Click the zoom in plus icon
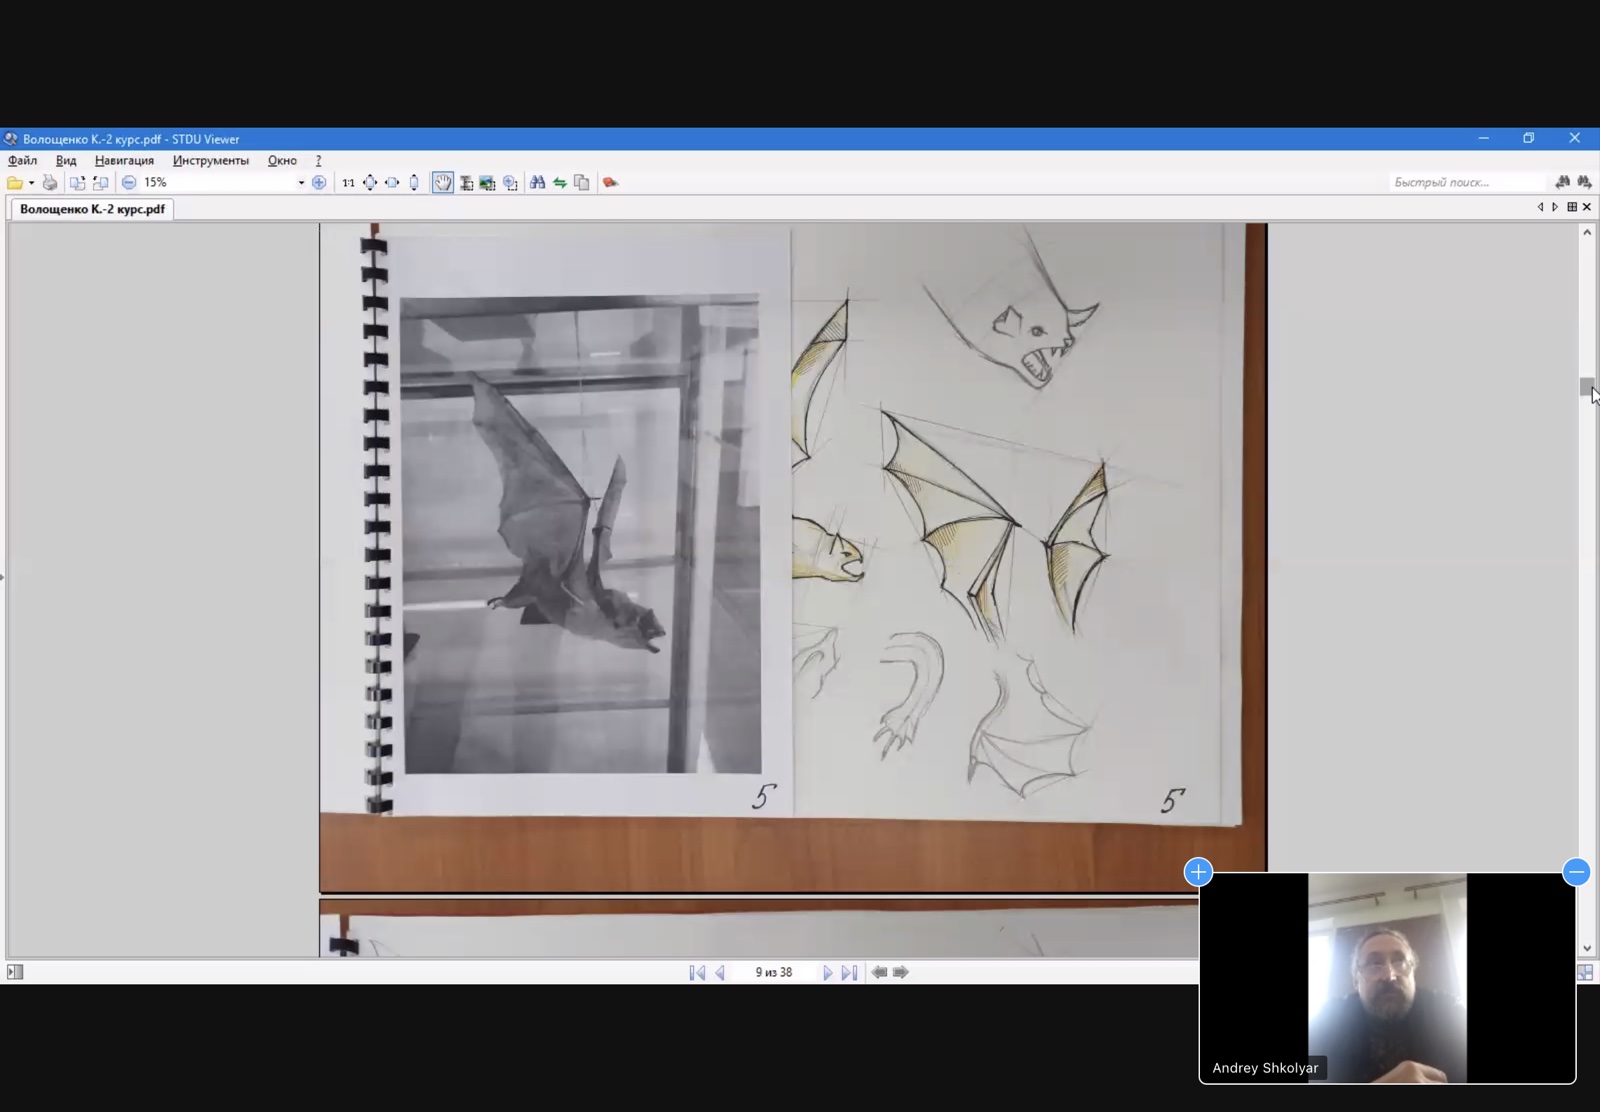Image resolution: width=1600 pixels, height=1112 pixels. pyautogui.click(x=319, y=183)
